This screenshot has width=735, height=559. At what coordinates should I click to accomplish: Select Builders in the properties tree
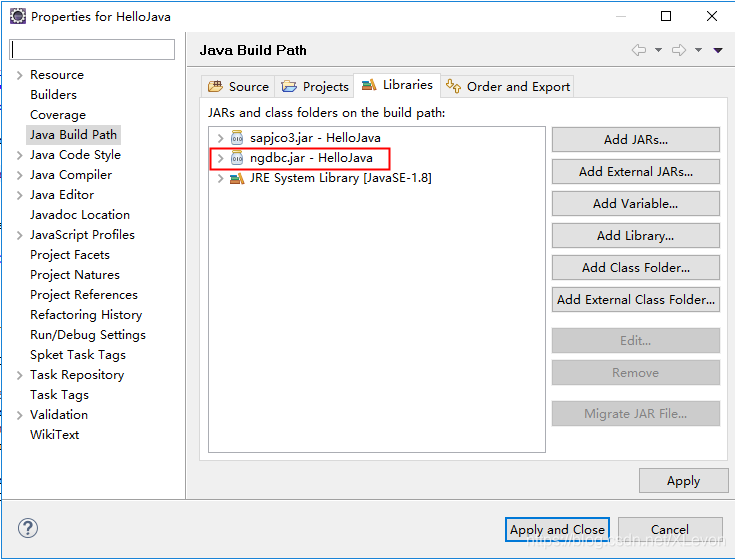53,95
